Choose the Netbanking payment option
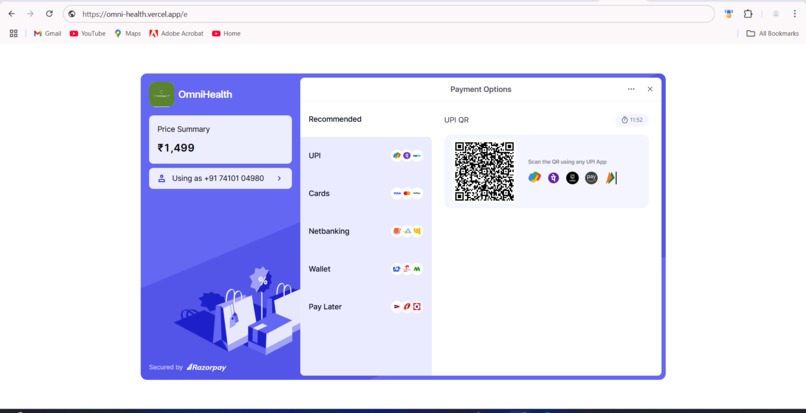Image resolution: width=806 pixels, height=413 pixels. (x=365, y=231)
